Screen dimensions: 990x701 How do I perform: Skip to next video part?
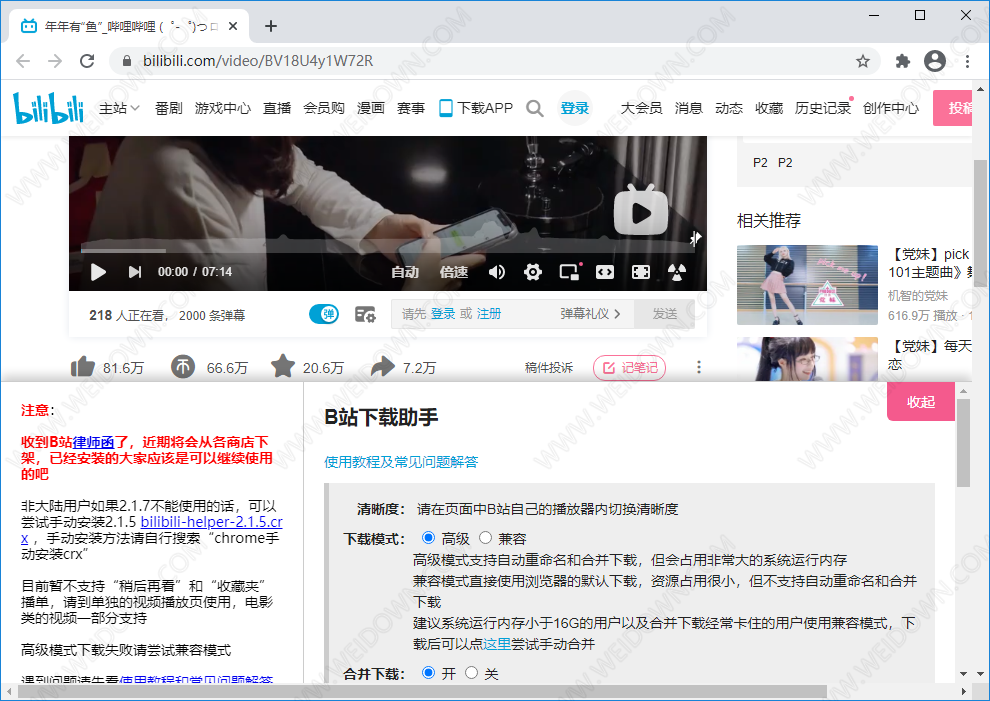[x=134, y=272]
